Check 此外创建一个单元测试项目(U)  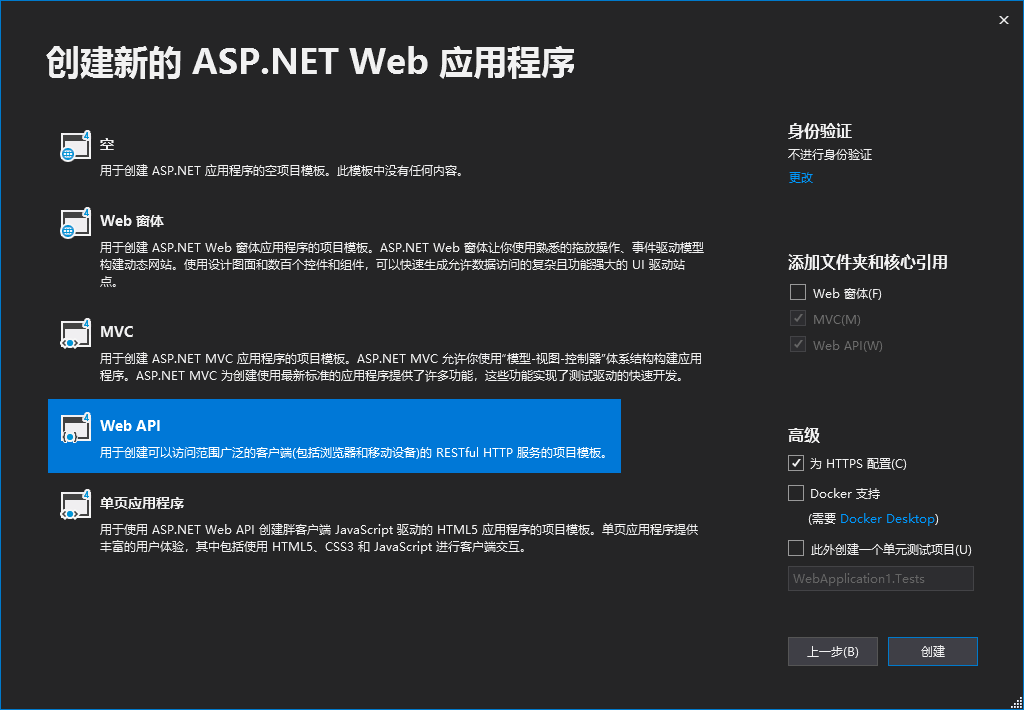tap(797, 548)
